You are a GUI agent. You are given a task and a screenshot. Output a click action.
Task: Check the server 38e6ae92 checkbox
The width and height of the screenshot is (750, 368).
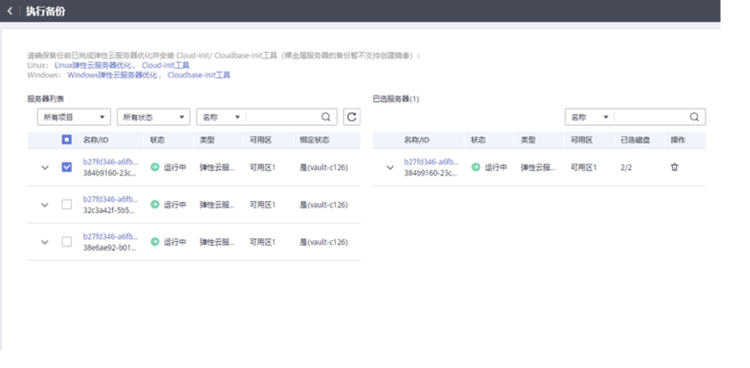tap(66, 242)
